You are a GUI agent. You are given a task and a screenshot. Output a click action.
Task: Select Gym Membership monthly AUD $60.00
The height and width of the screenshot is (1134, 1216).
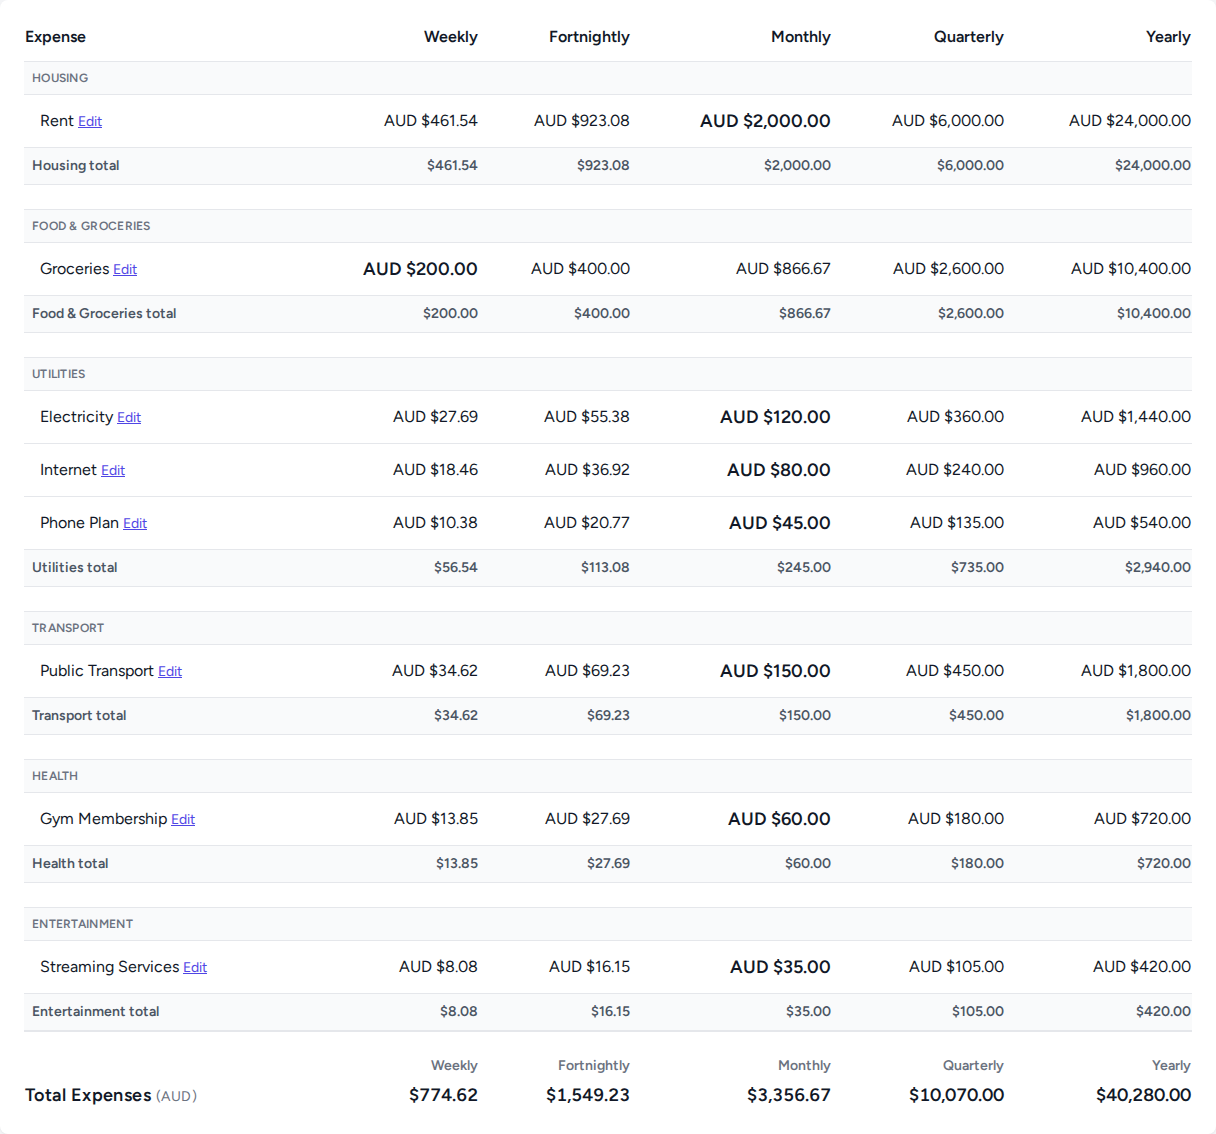coord(779,819)
